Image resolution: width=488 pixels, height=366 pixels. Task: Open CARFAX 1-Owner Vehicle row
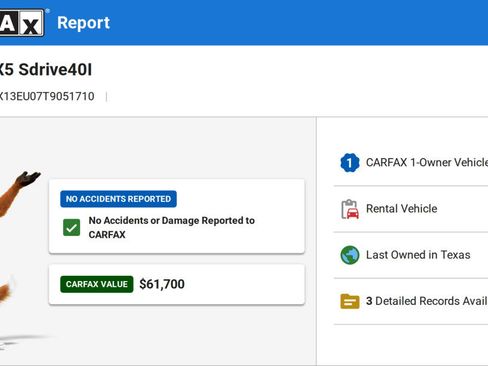pos(411,163)
